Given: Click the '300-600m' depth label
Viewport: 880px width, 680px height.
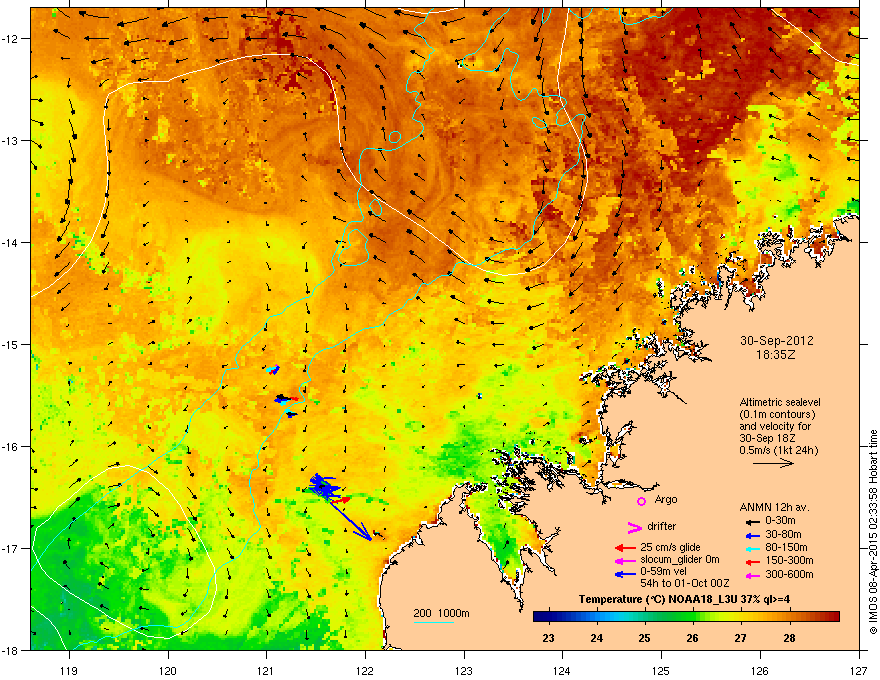Looking at the screenshot, I should pyautogui.click(x=789, y=575).
